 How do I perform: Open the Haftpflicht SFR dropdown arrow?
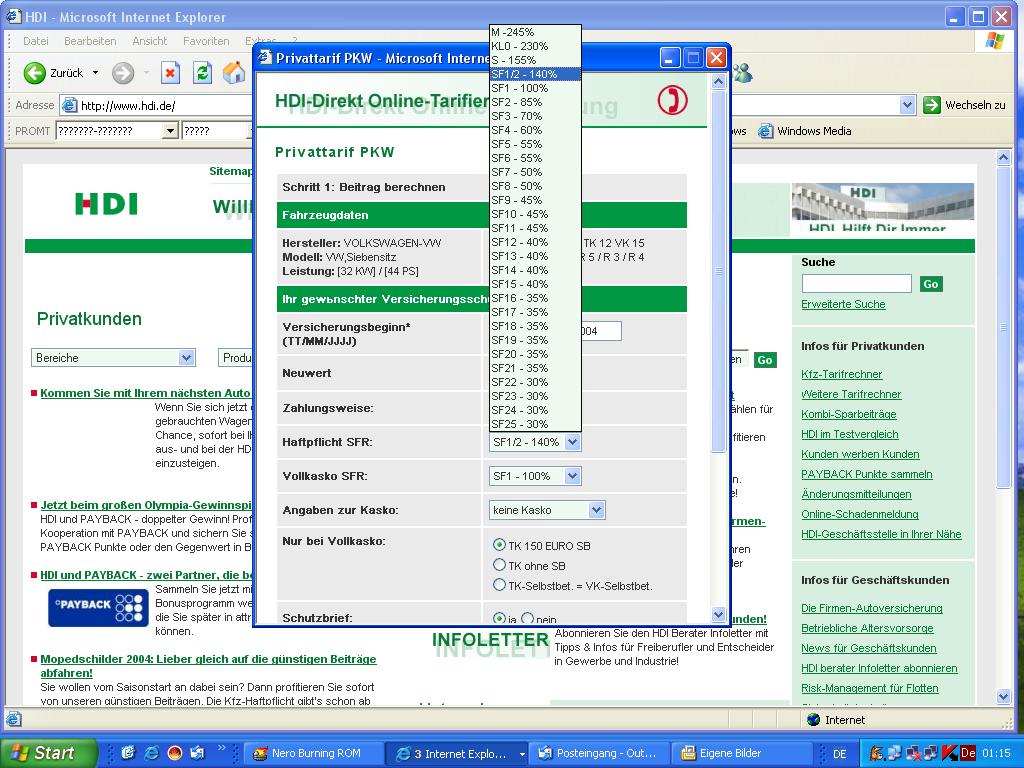[x=572, y=442]
